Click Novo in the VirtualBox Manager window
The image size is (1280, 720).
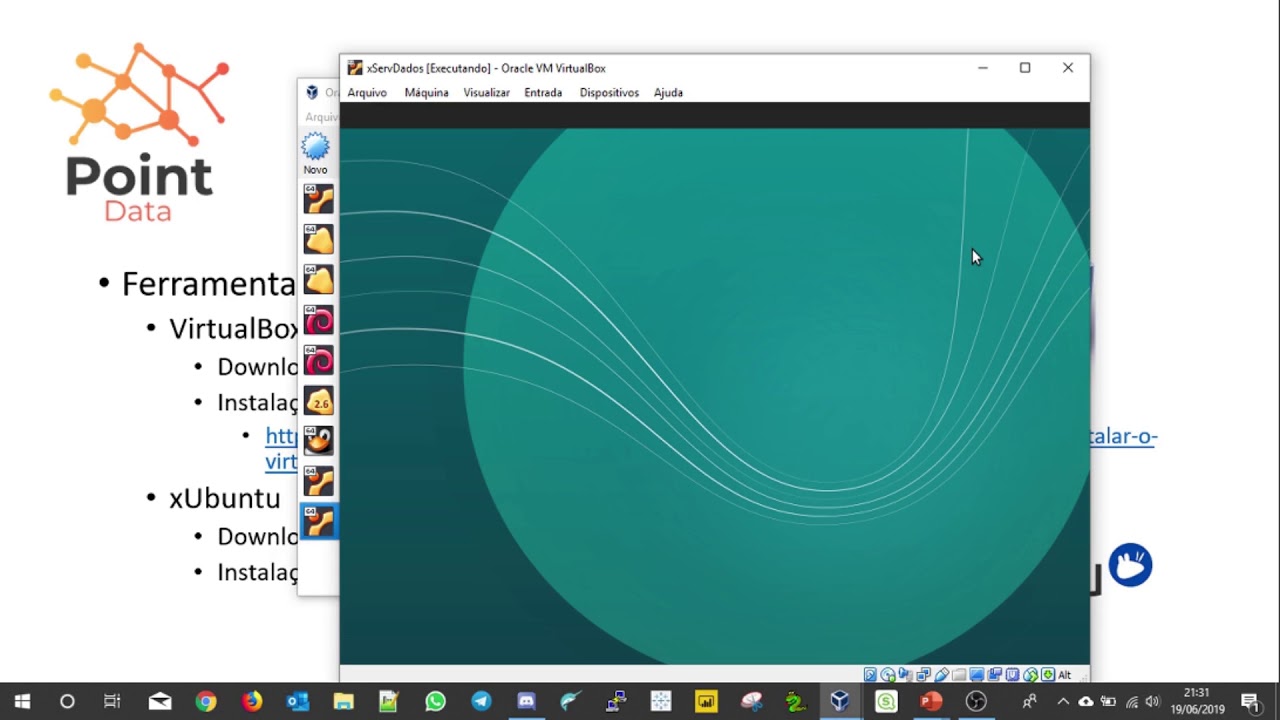coord(316,154)
